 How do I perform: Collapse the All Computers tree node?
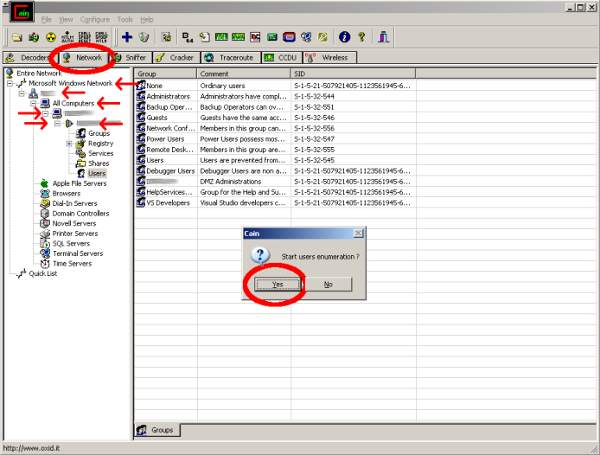pyautogui.click(x=33, y=103)
